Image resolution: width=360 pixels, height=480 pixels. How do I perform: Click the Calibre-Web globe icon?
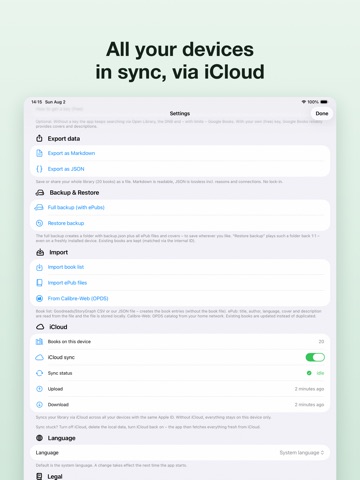coord(39,298)
